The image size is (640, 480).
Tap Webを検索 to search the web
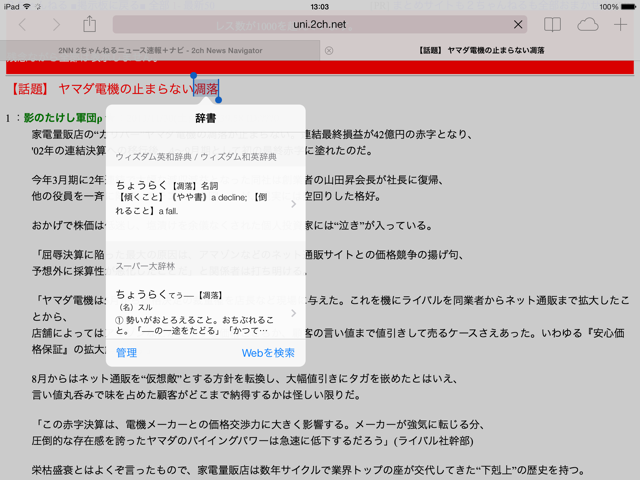point(268,353)
